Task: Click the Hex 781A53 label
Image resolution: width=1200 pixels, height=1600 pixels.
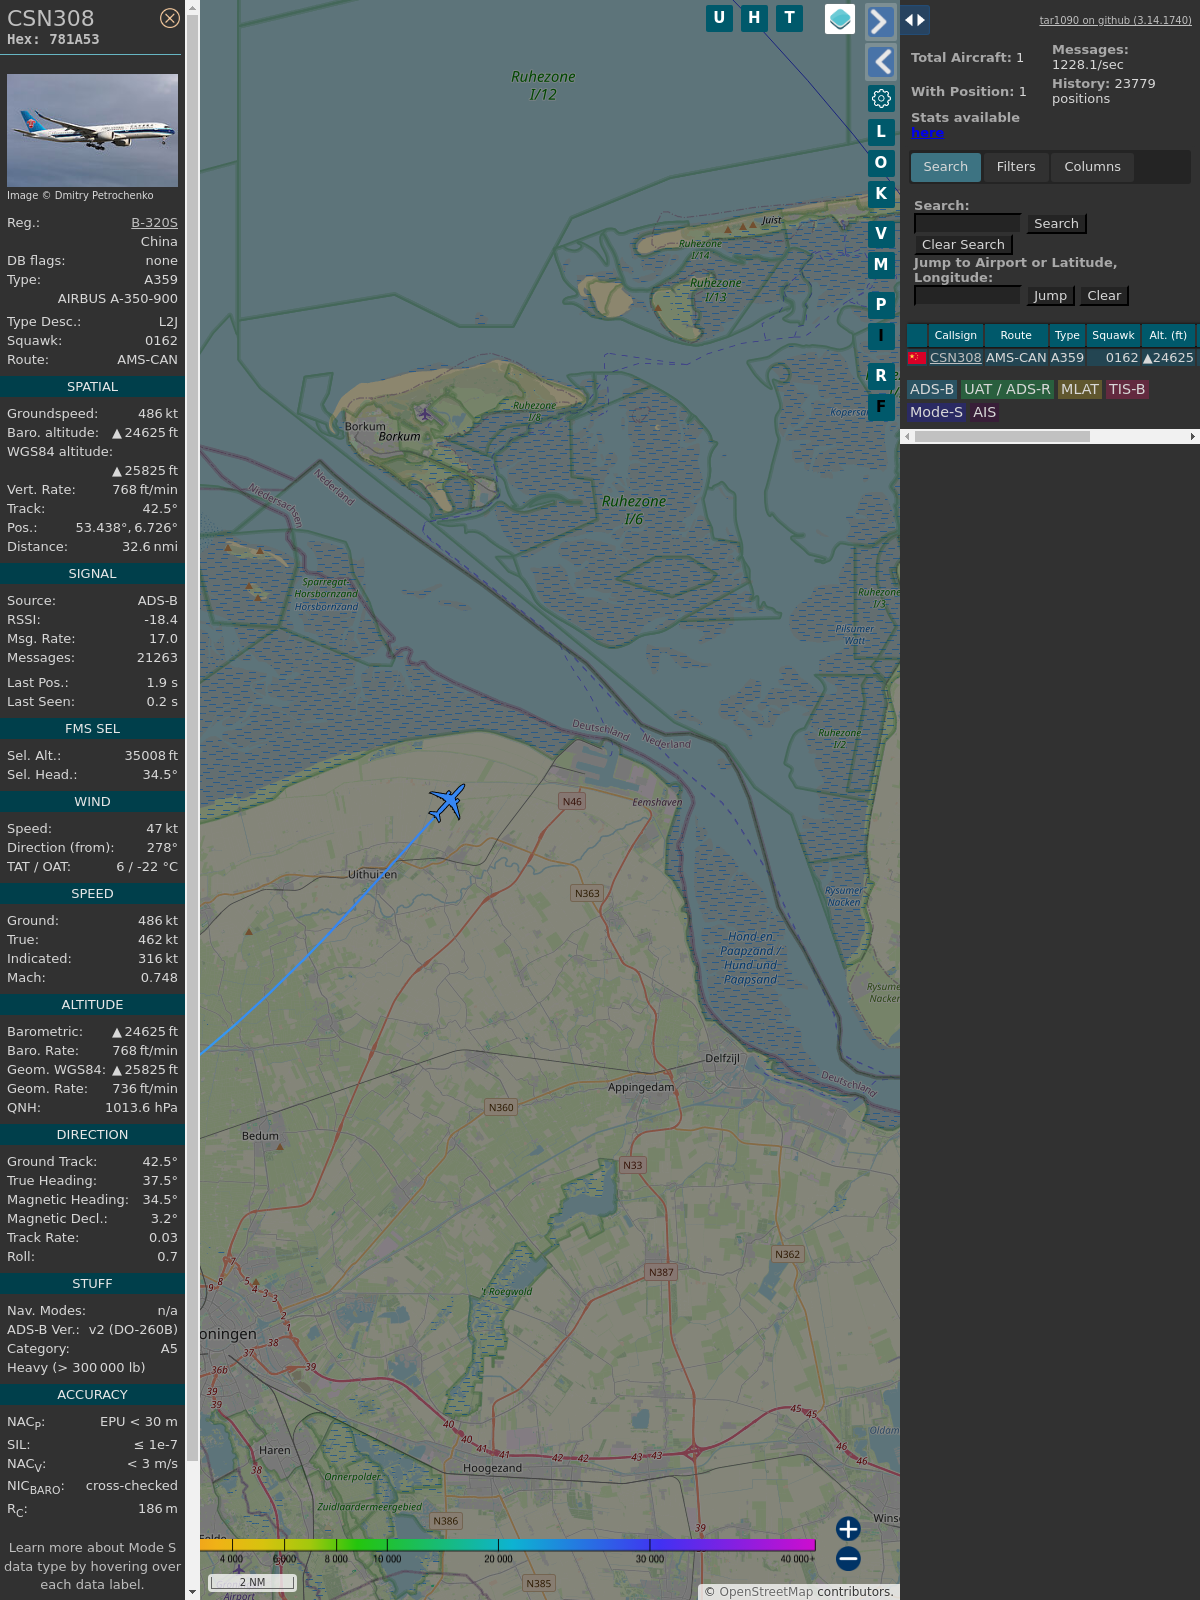Action: [53, 40]
